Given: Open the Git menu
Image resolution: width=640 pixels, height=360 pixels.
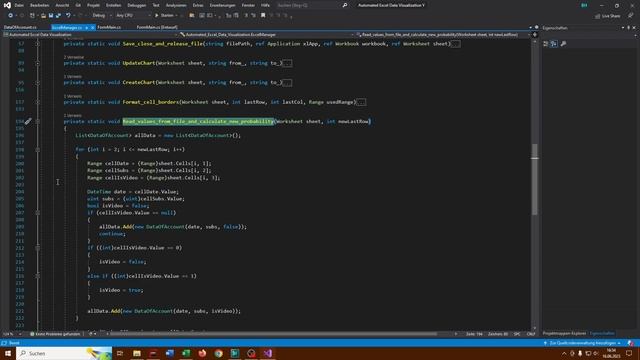Looking at the screenshot, I should click(x=78, y=5).
